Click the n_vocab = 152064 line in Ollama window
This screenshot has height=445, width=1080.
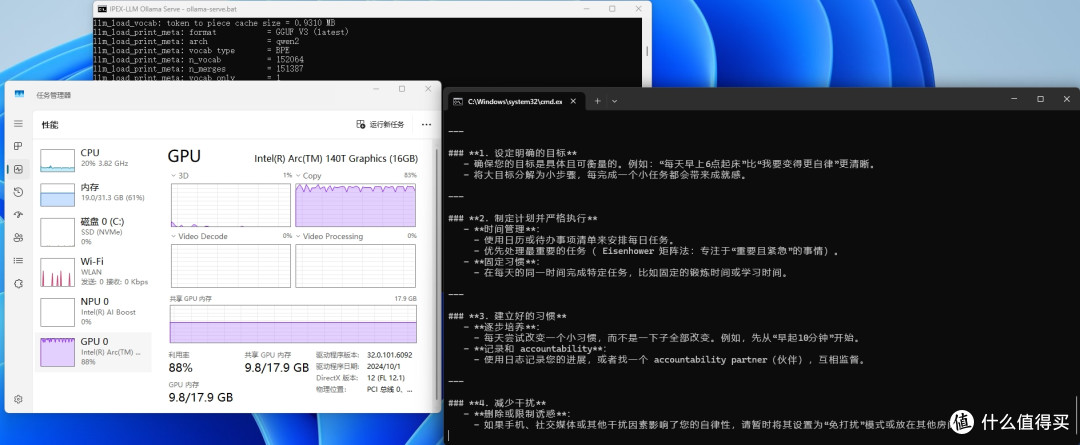(x=198, y=59)
